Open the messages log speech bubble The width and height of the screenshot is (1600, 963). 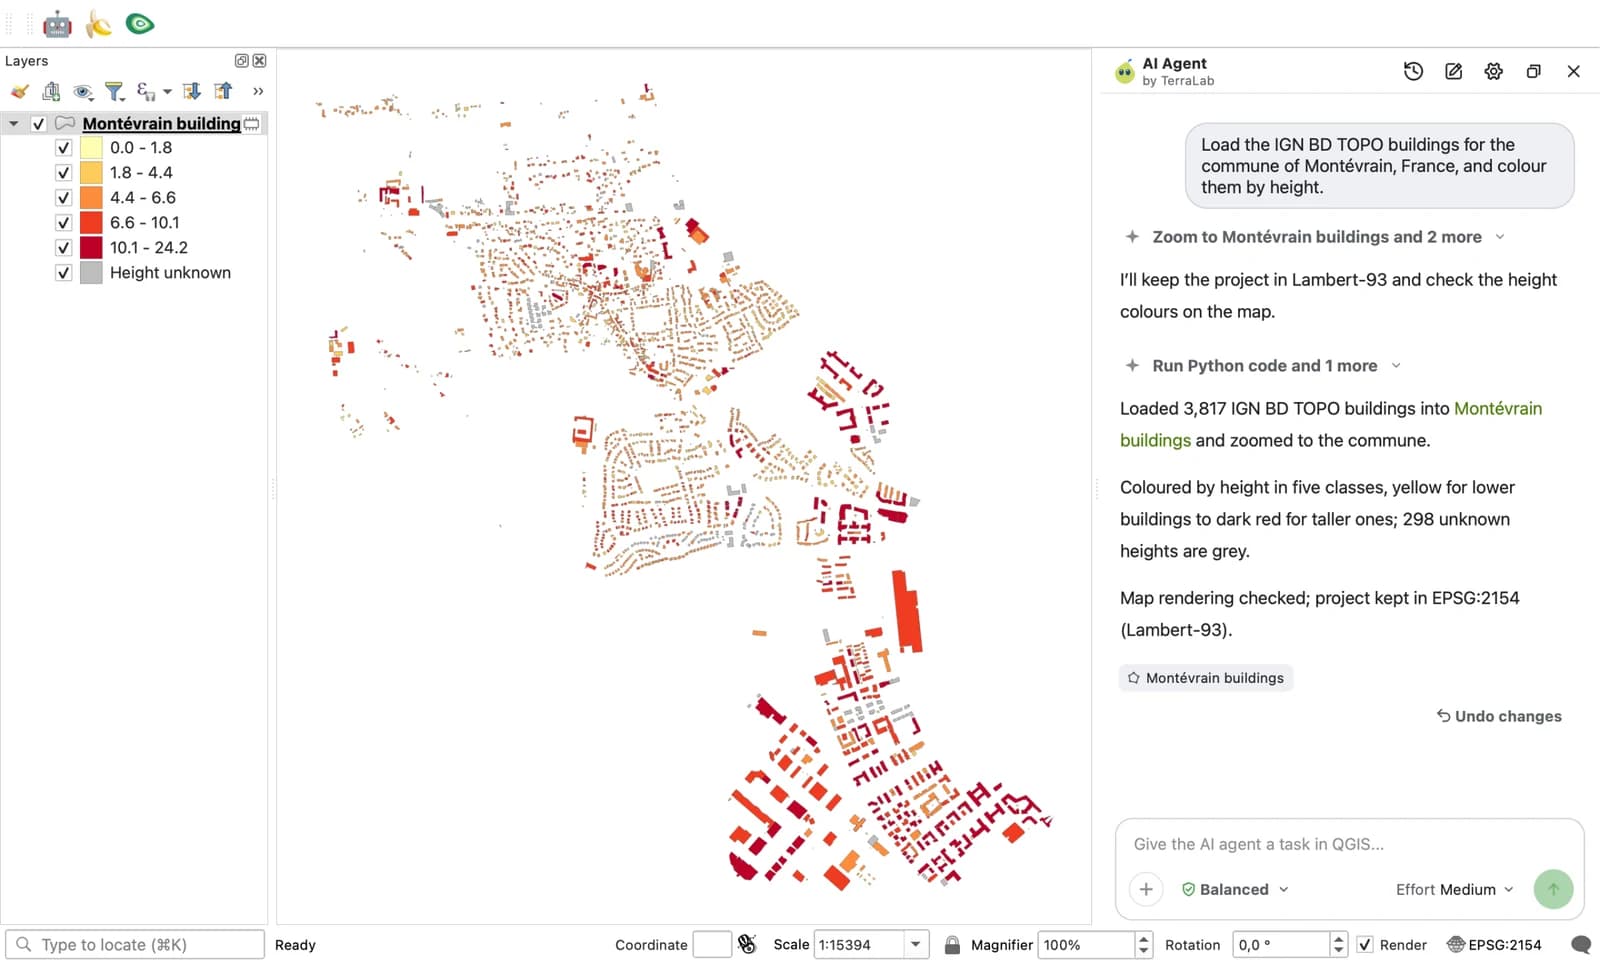pyautogui.click(x=1580, y=944)
